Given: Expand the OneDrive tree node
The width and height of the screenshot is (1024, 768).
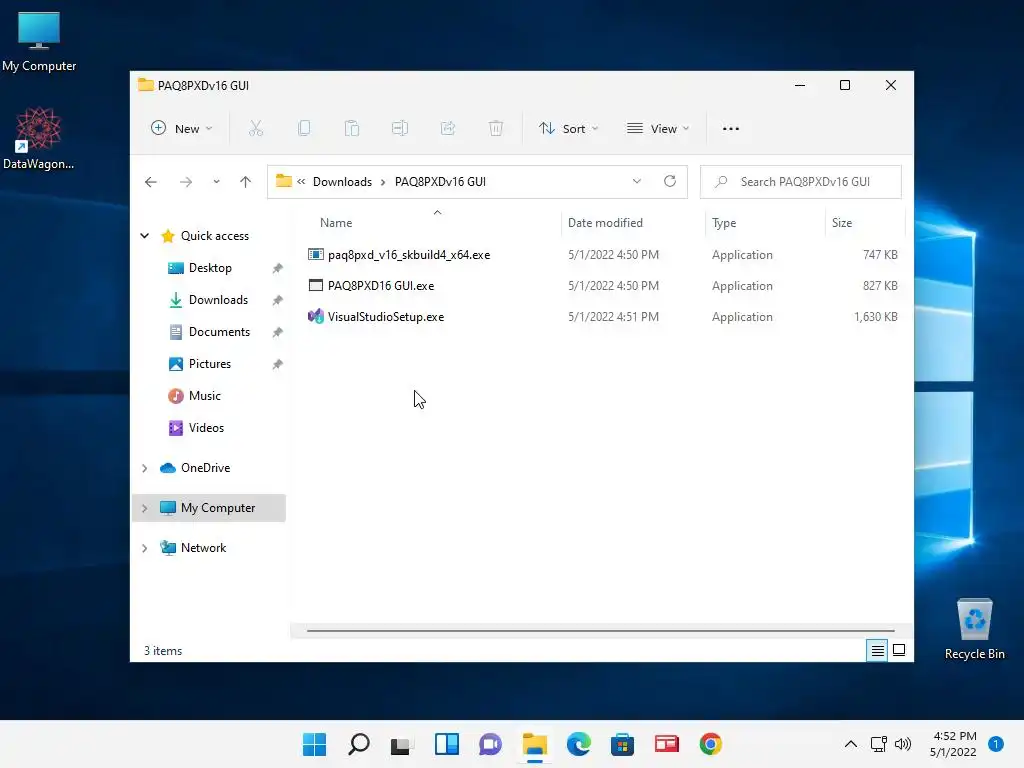Looking at the screenshot, I should tap(144, 468).
